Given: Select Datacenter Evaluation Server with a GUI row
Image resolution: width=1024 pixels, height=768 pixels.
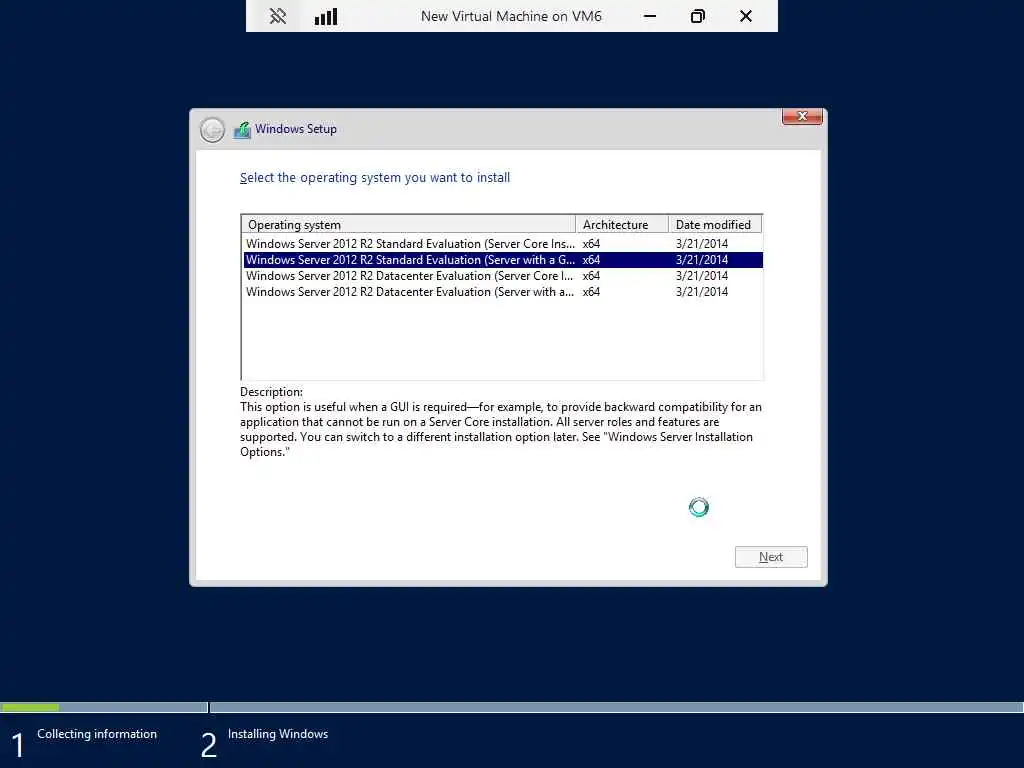Looking at the screenshot, I should [502, 292].
